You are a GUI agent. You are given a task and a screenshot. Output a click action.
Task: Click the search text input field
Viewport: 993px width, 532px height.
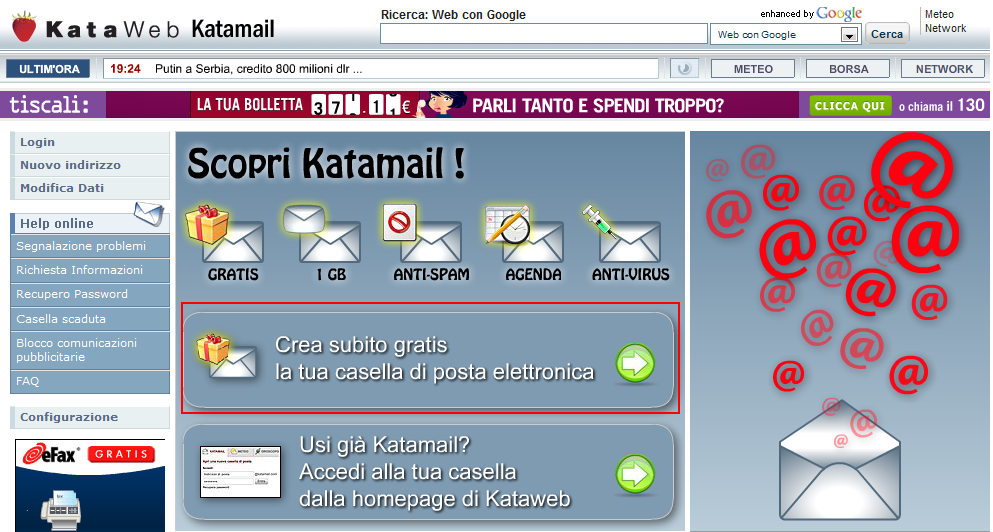tap(543, 34)
